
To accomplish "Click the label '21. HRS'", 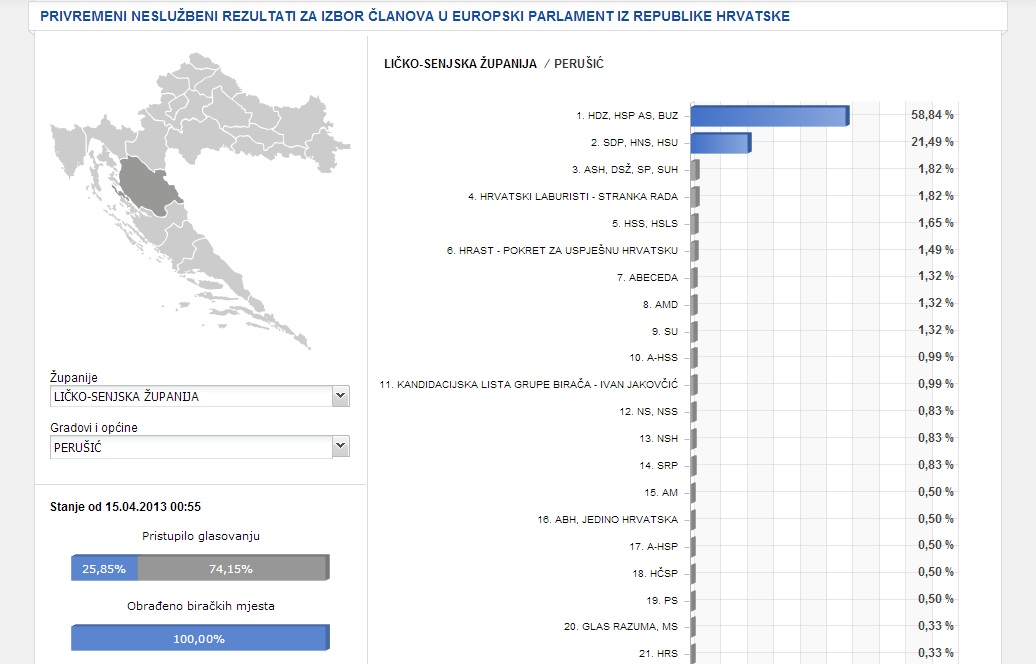I will pyautogui.click(x=659, y=653).
